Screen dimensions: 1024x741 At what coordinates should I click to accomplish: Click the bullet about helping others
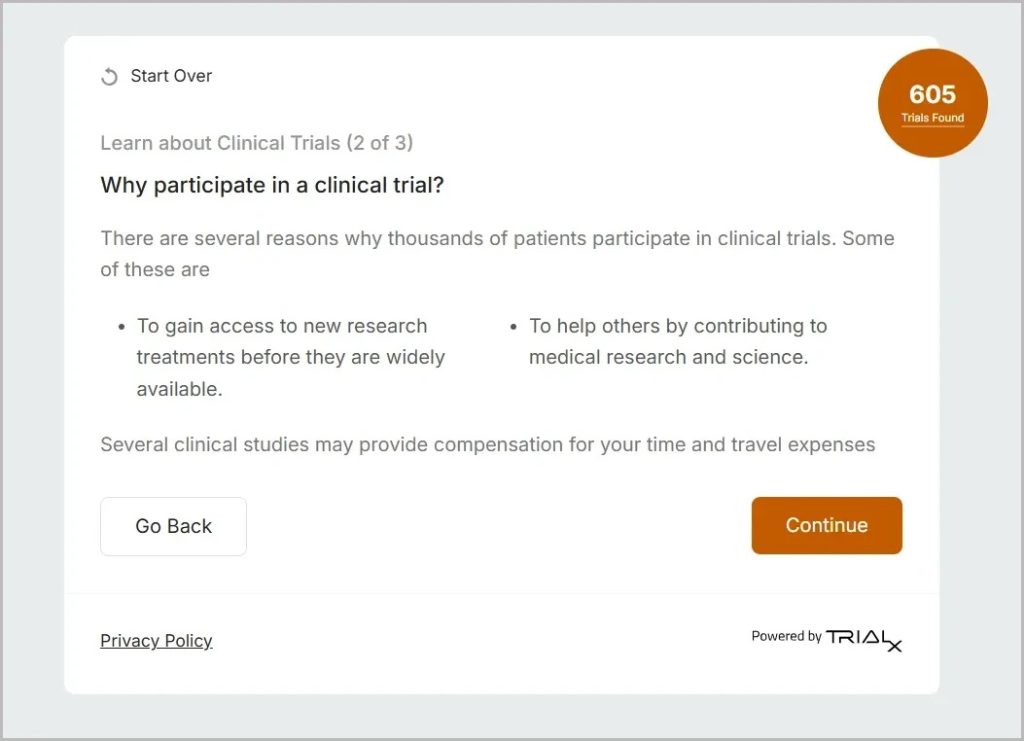coord(678,341)
